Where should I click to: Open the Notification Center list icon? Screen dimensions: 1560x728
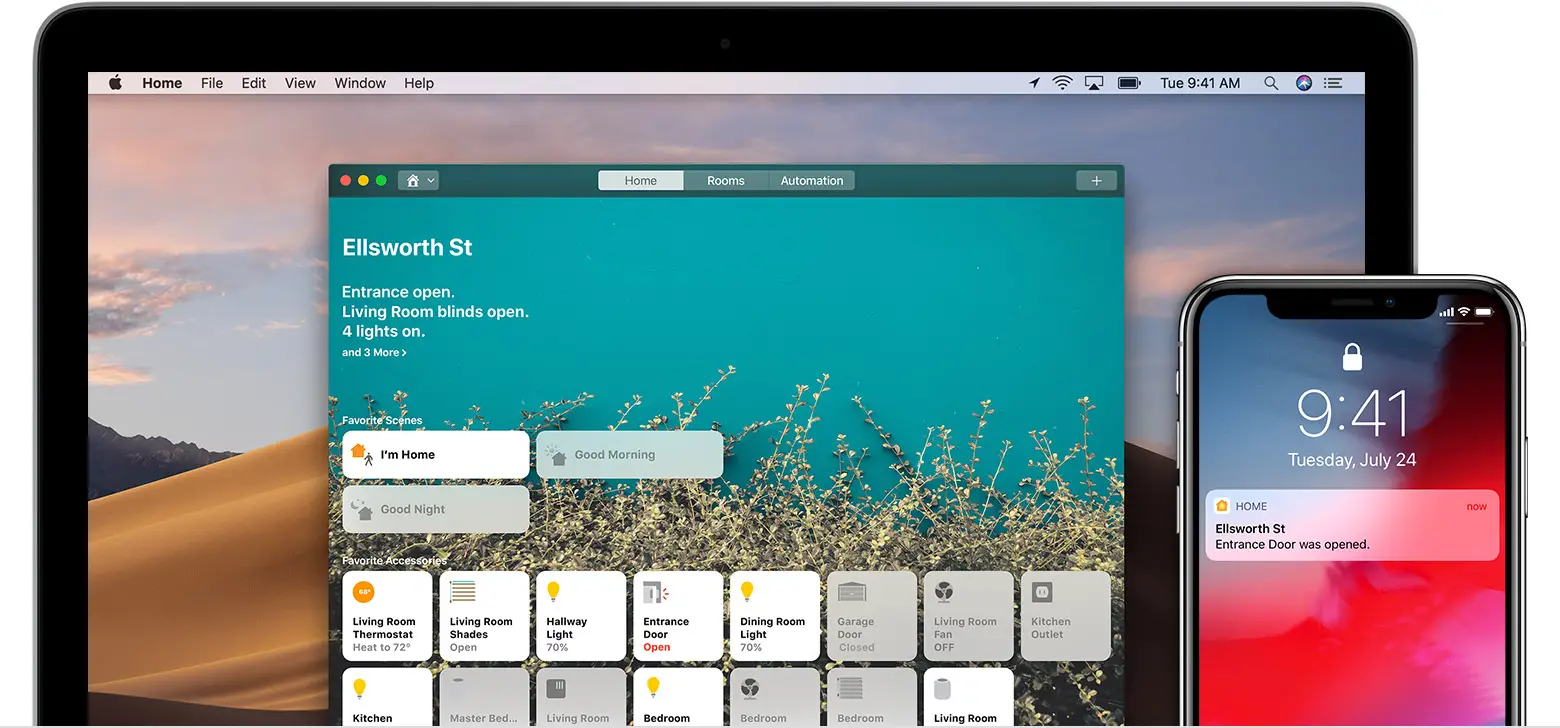pyautogui.click(x=1333, y=83)
